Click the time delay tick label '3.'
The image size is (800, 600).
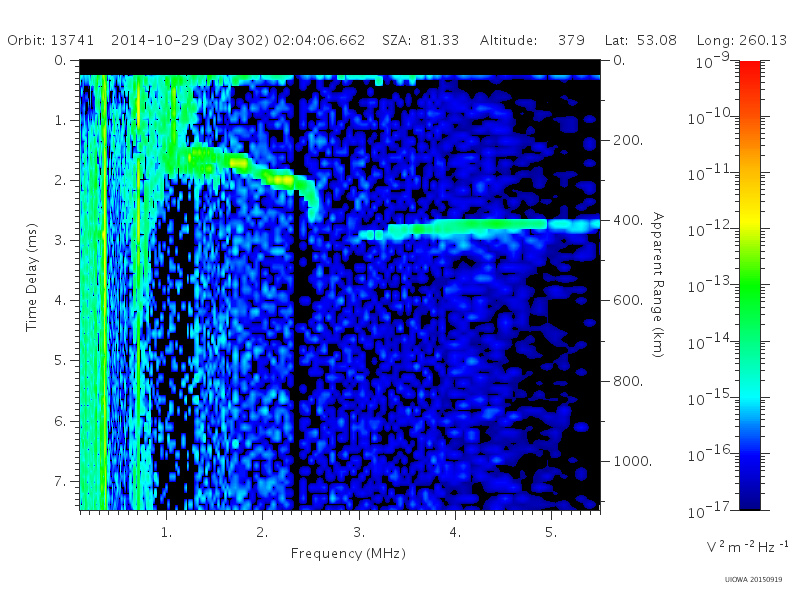[x=60, y=240]
